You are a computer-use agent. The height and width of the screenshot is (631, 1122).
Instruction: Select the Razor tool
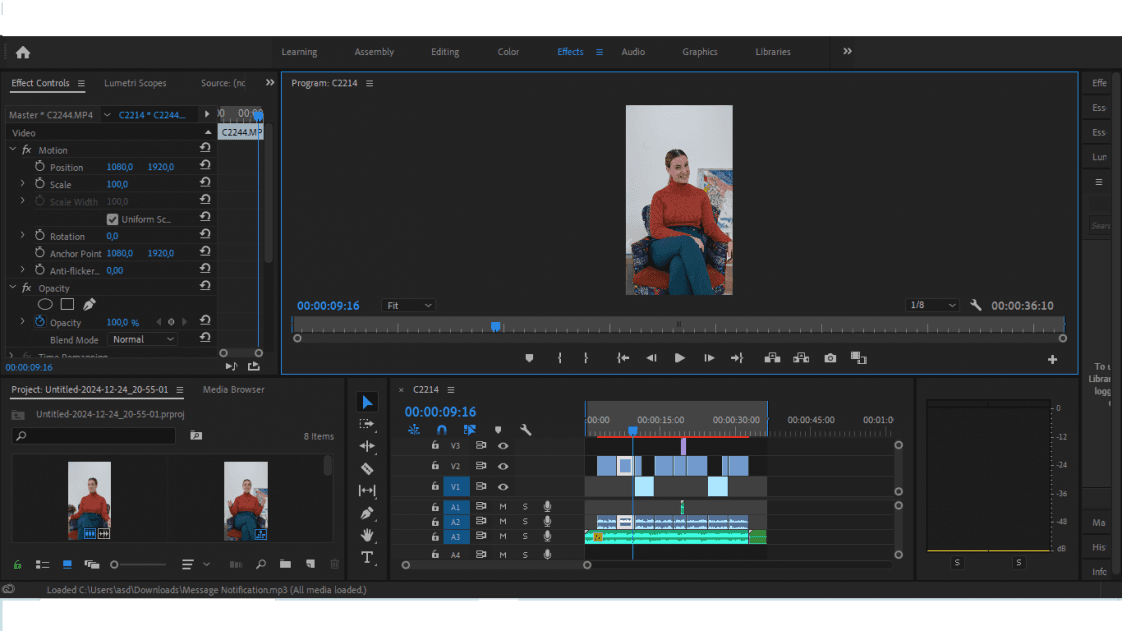tap(367, 469)
